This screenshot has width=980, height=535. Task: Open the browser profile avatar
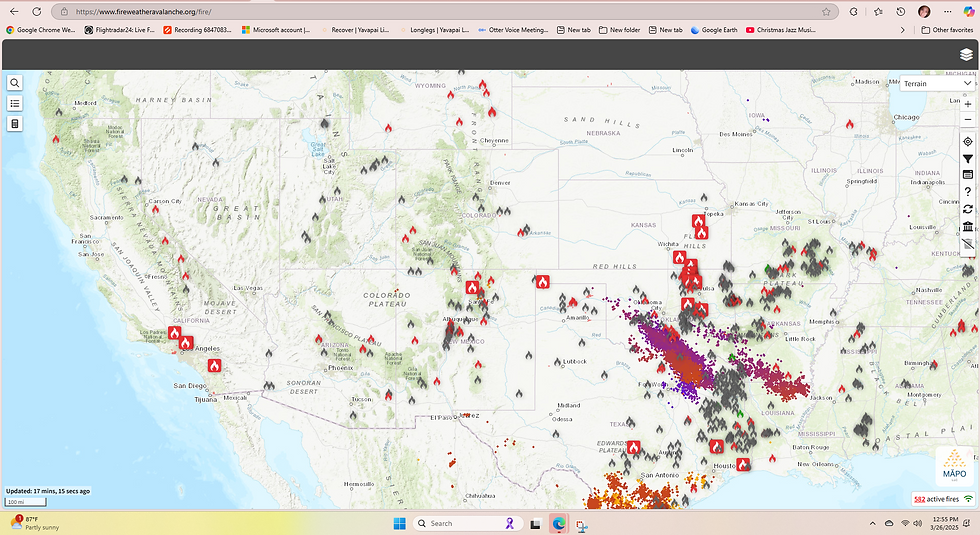924,11
